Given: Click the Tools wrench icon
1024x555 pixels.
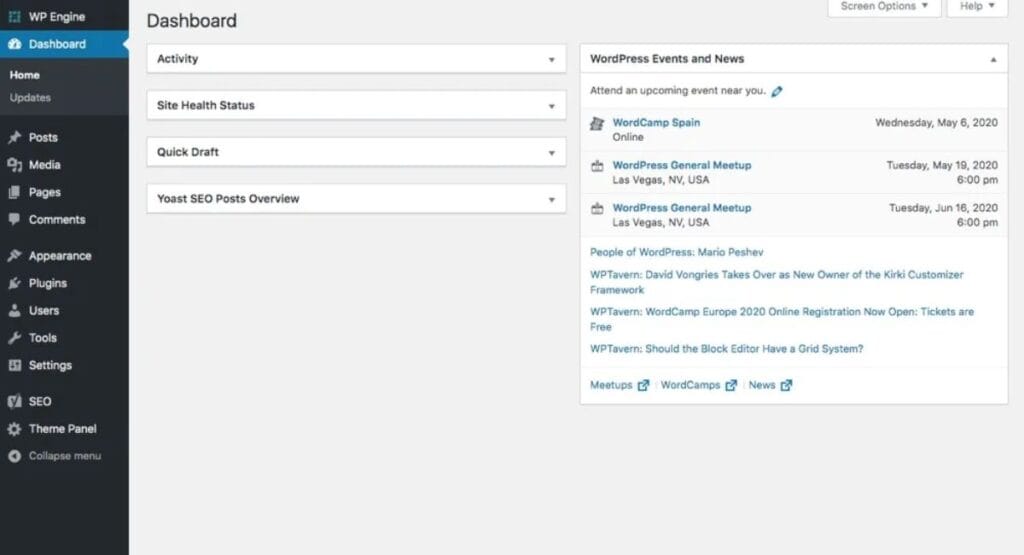Looking at the screenshot, I should tap(14, 338).
